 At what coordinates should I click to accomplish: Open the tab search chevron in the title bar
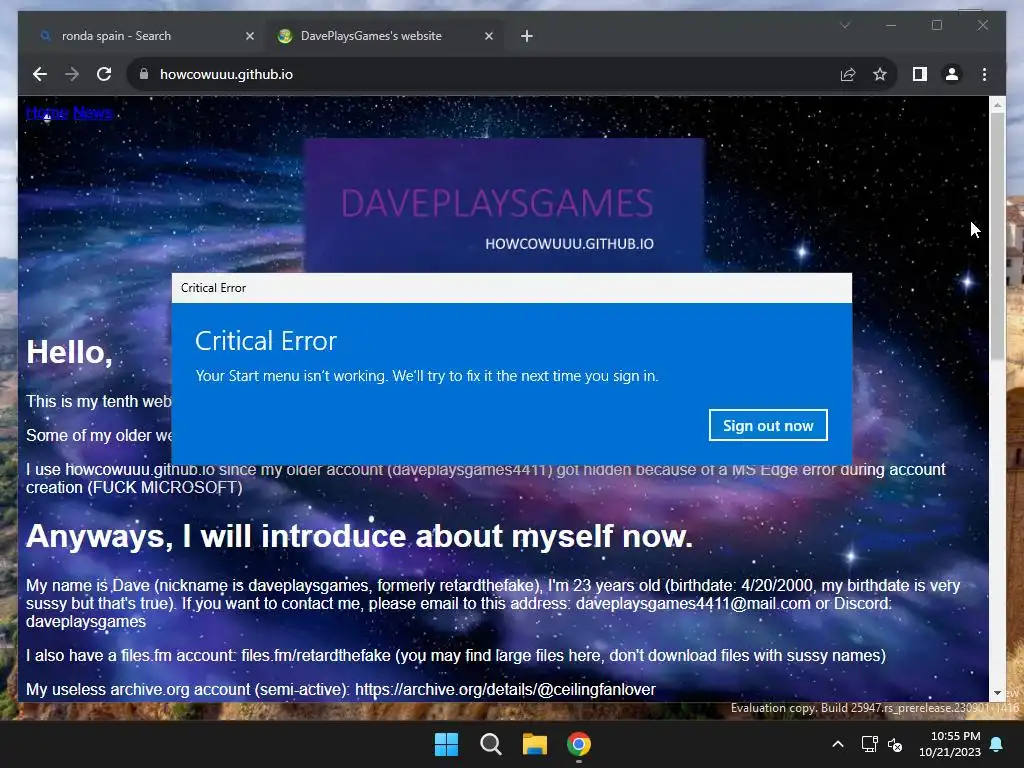pyautogui.click(x=845, y=25)
